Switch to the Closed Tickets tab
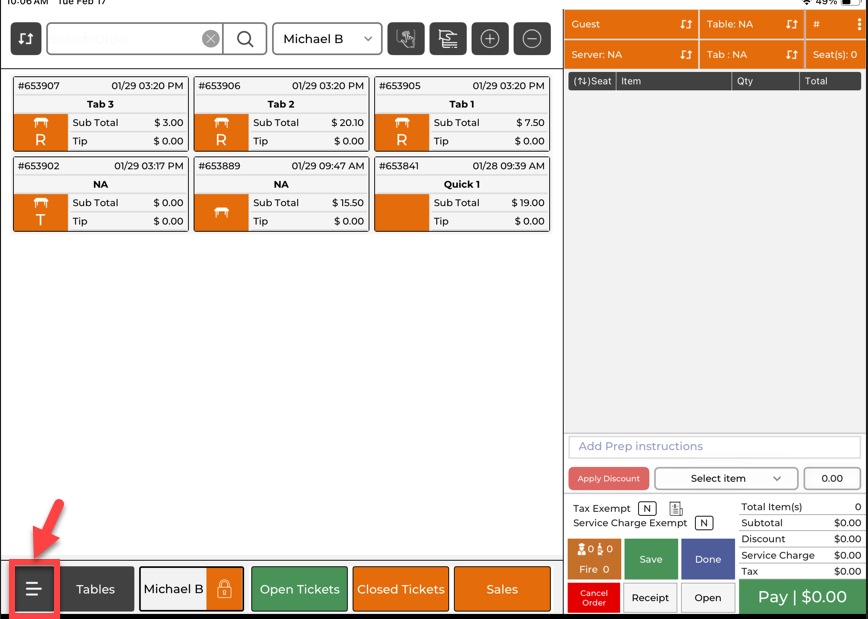This screenshot has height=619, width=868. [x=401, y=589]
